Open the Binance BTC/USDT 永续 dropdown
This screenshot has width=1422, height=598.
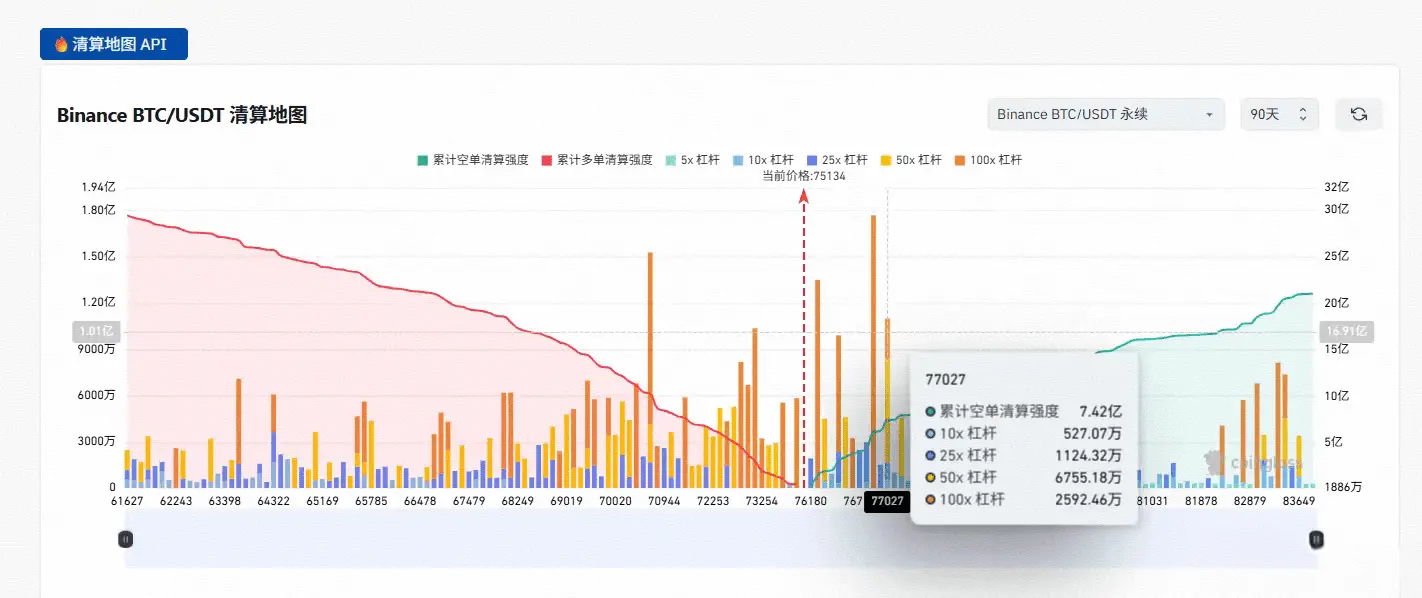pyautogui.click(x=1105, y=114)
